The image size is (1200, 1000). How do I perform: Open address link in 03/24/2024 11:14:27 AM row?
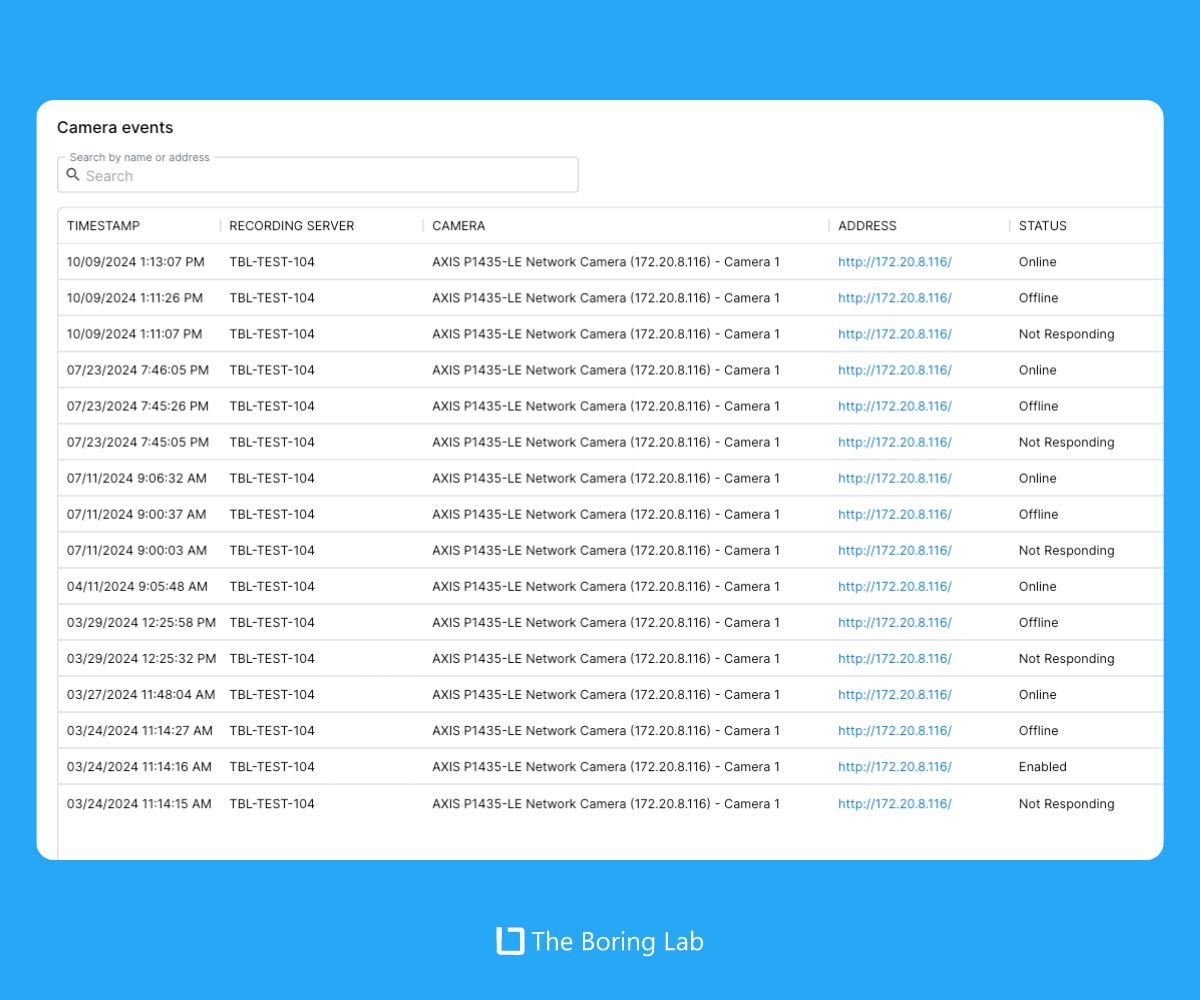(895, 731)
